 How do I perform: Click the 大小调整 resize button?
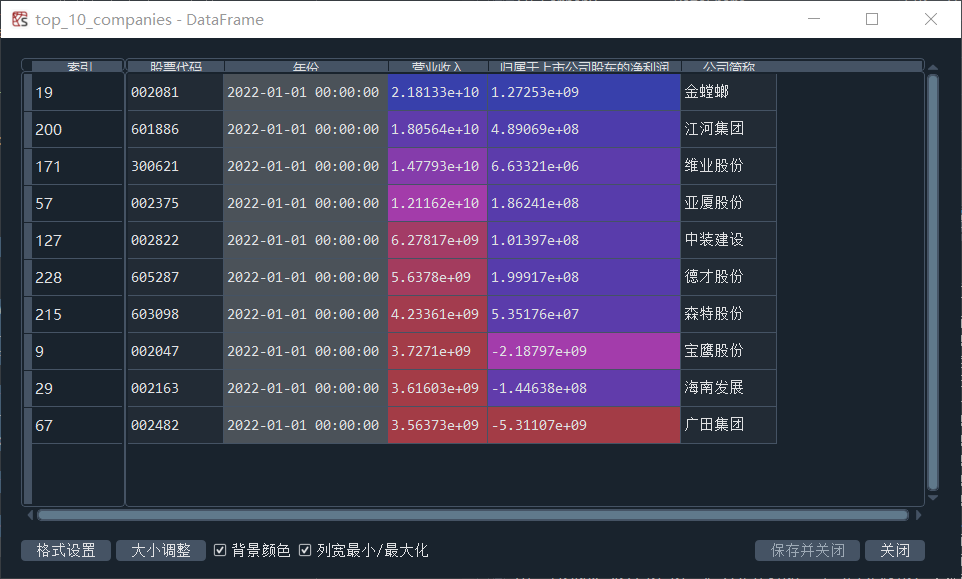click(x=161, y=550)
